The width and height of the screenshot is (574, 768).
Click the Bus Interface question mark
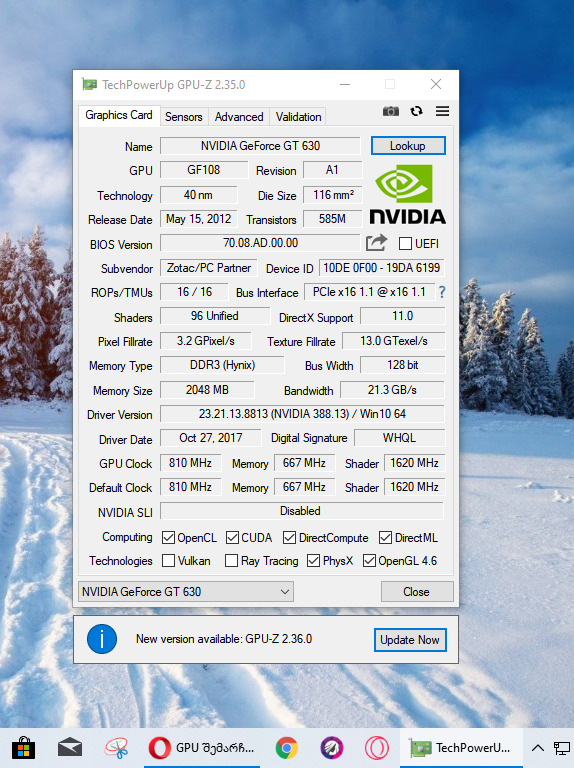(x=442, y=292)
